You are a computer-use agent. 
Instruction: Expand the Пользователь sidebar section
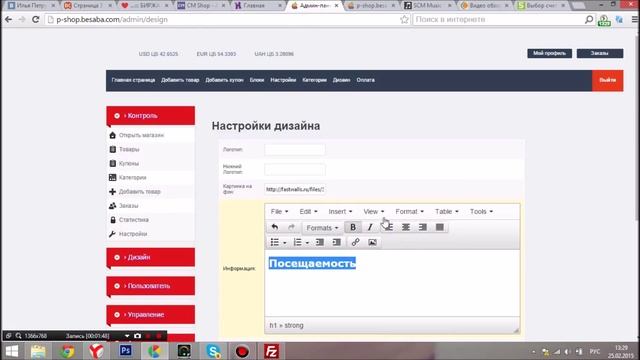[151, 286]
